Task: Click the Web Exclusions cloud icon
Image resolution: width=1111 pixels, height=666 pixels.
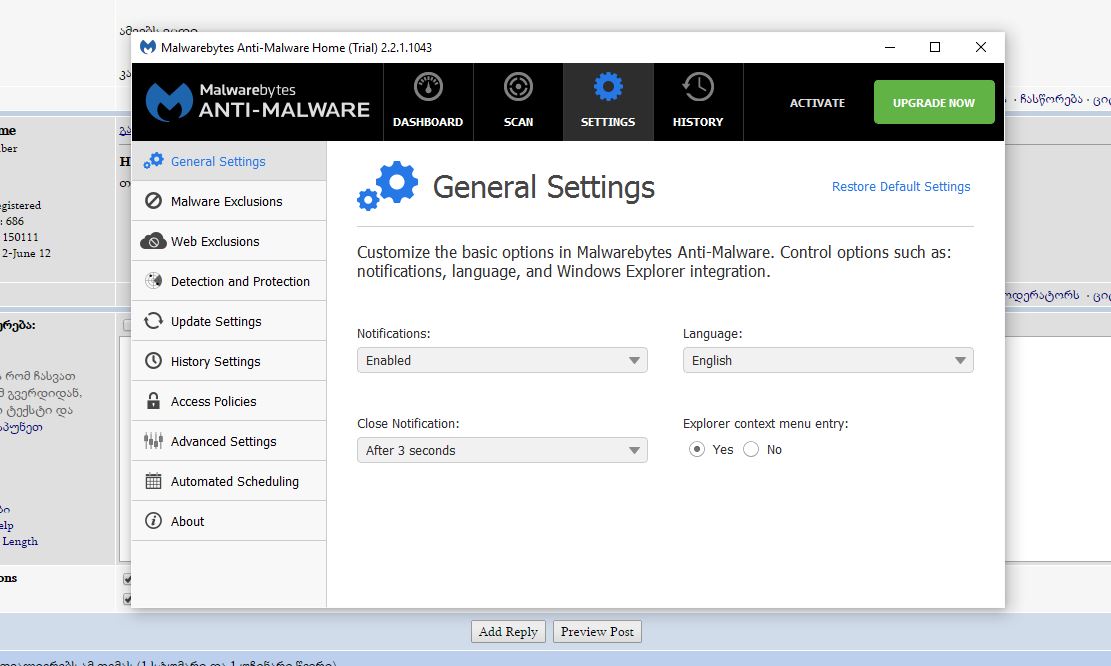Action: click(x=153, y=241)
